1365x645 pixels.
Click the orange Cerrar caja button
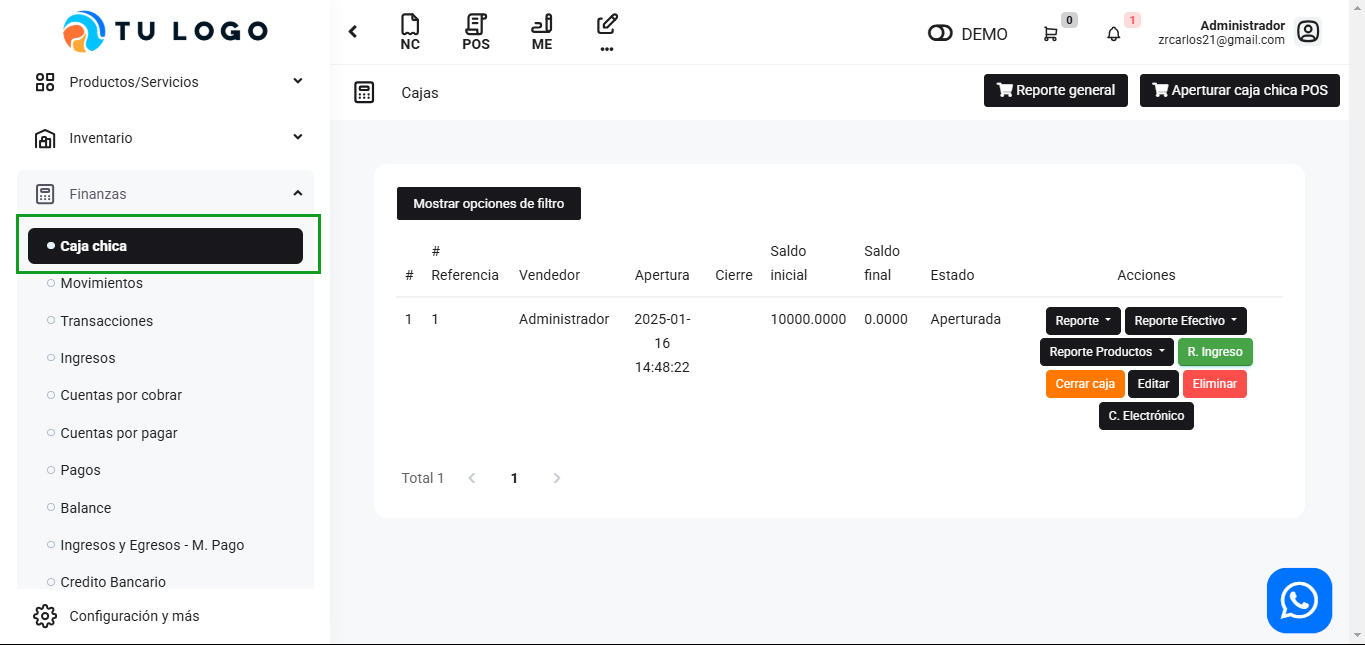click(x=1085, y=384)
